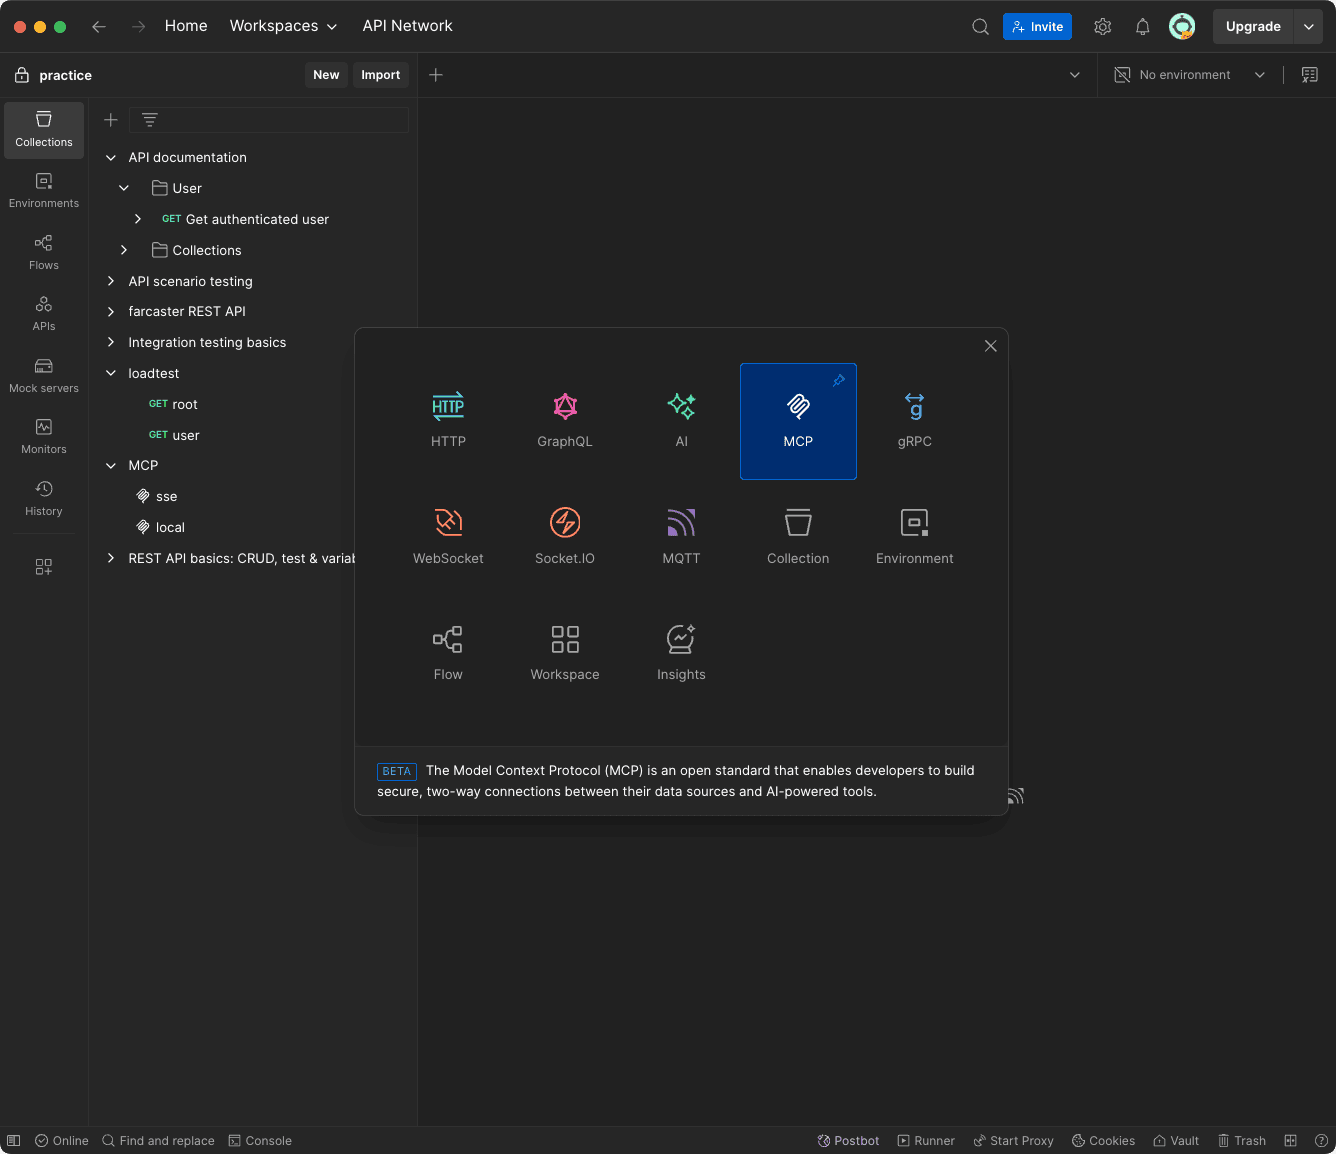Open environment quick look icon
Viewport: 1336px width, 1154px height.
(x=1309, y=75)
